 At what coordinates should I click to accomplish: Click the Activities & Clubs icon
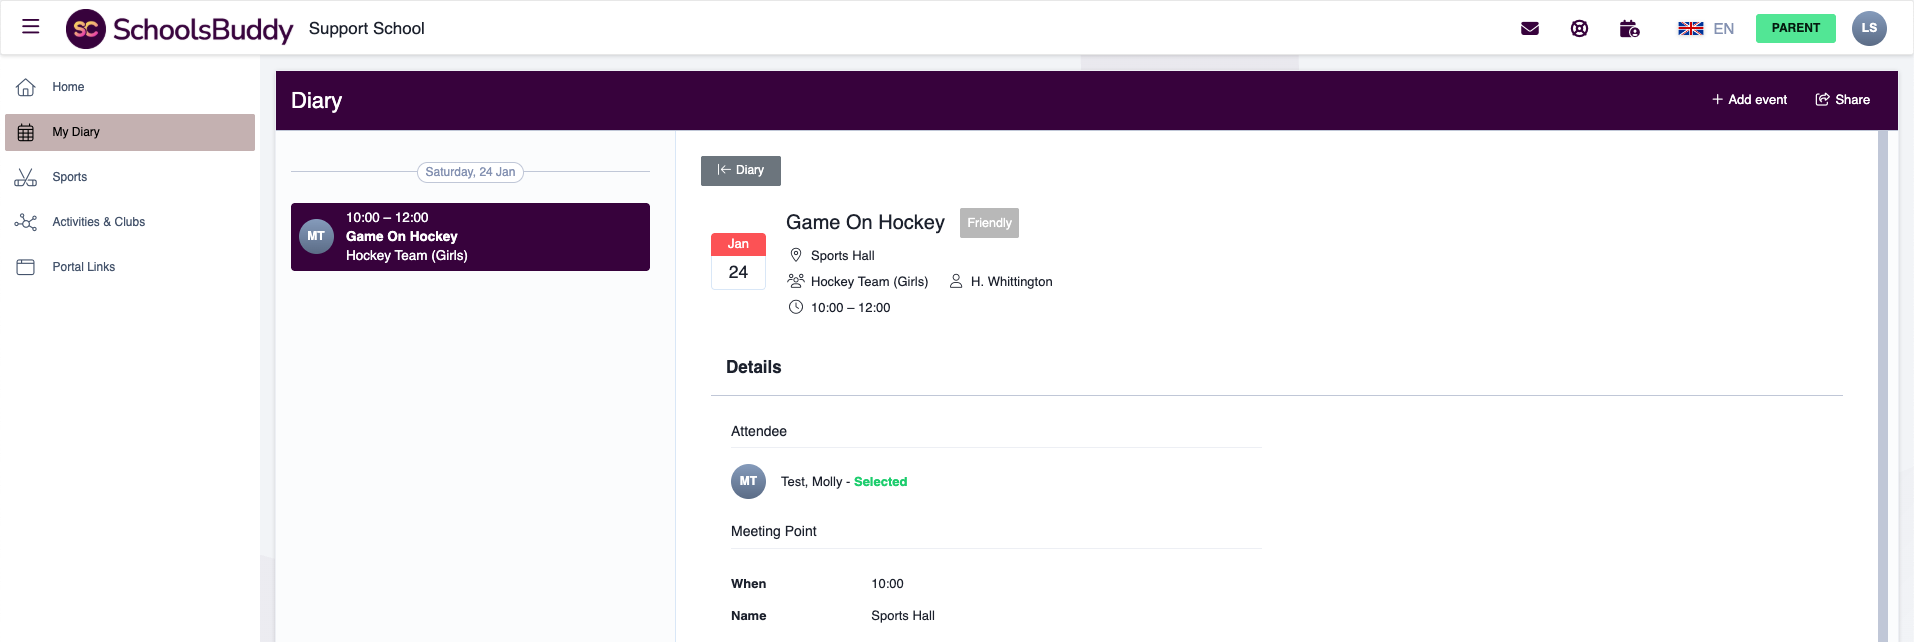tap(26, 222)
